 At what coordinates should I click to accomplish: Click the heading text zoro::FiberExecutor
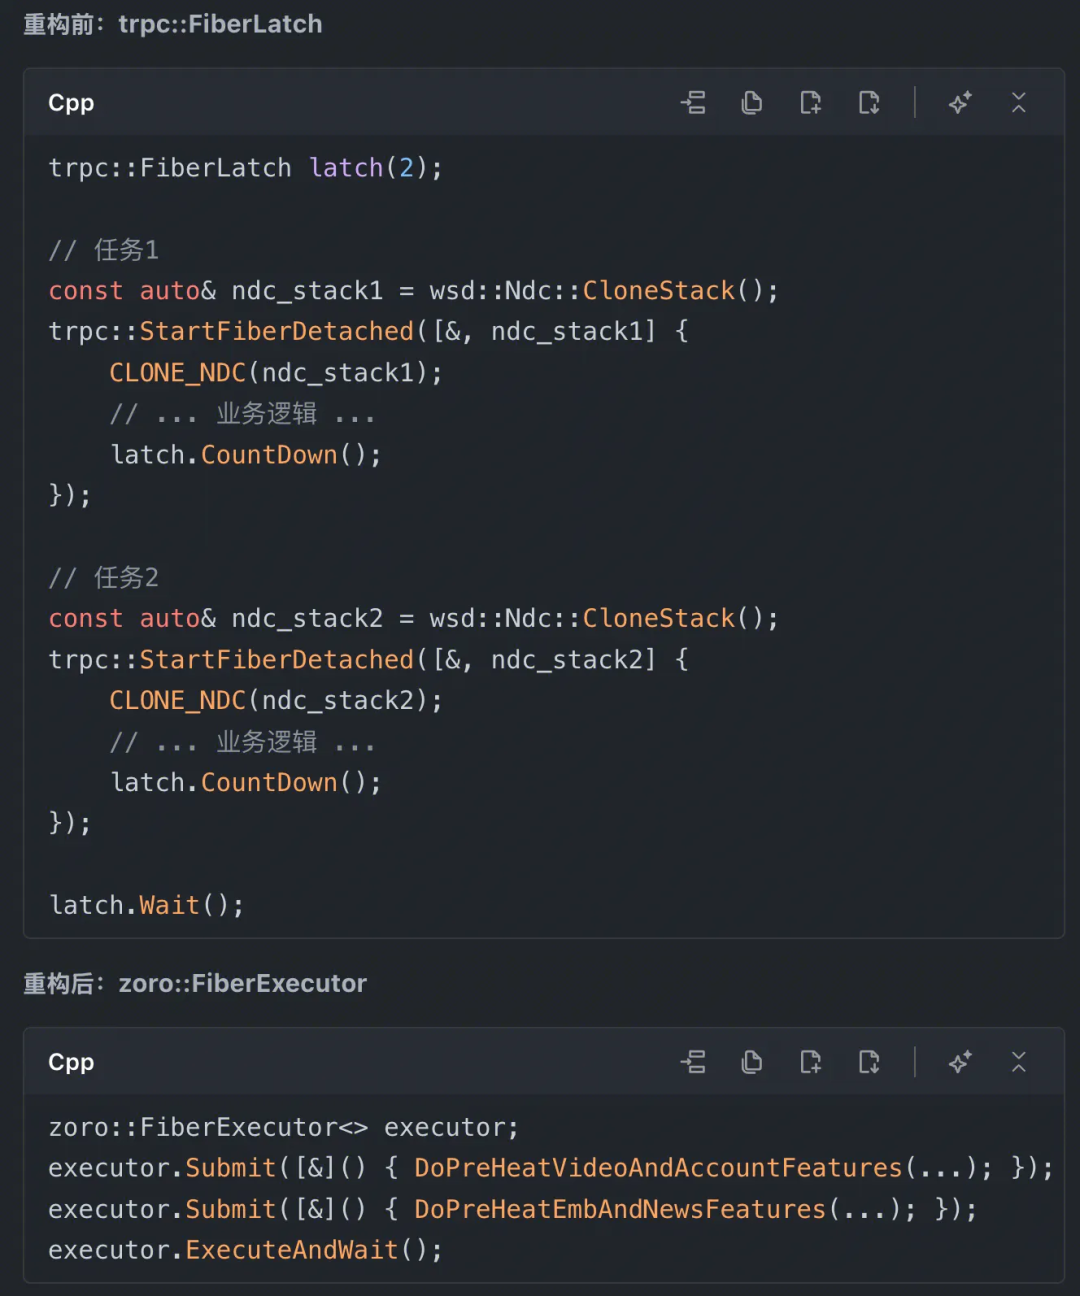pos(243,984)
